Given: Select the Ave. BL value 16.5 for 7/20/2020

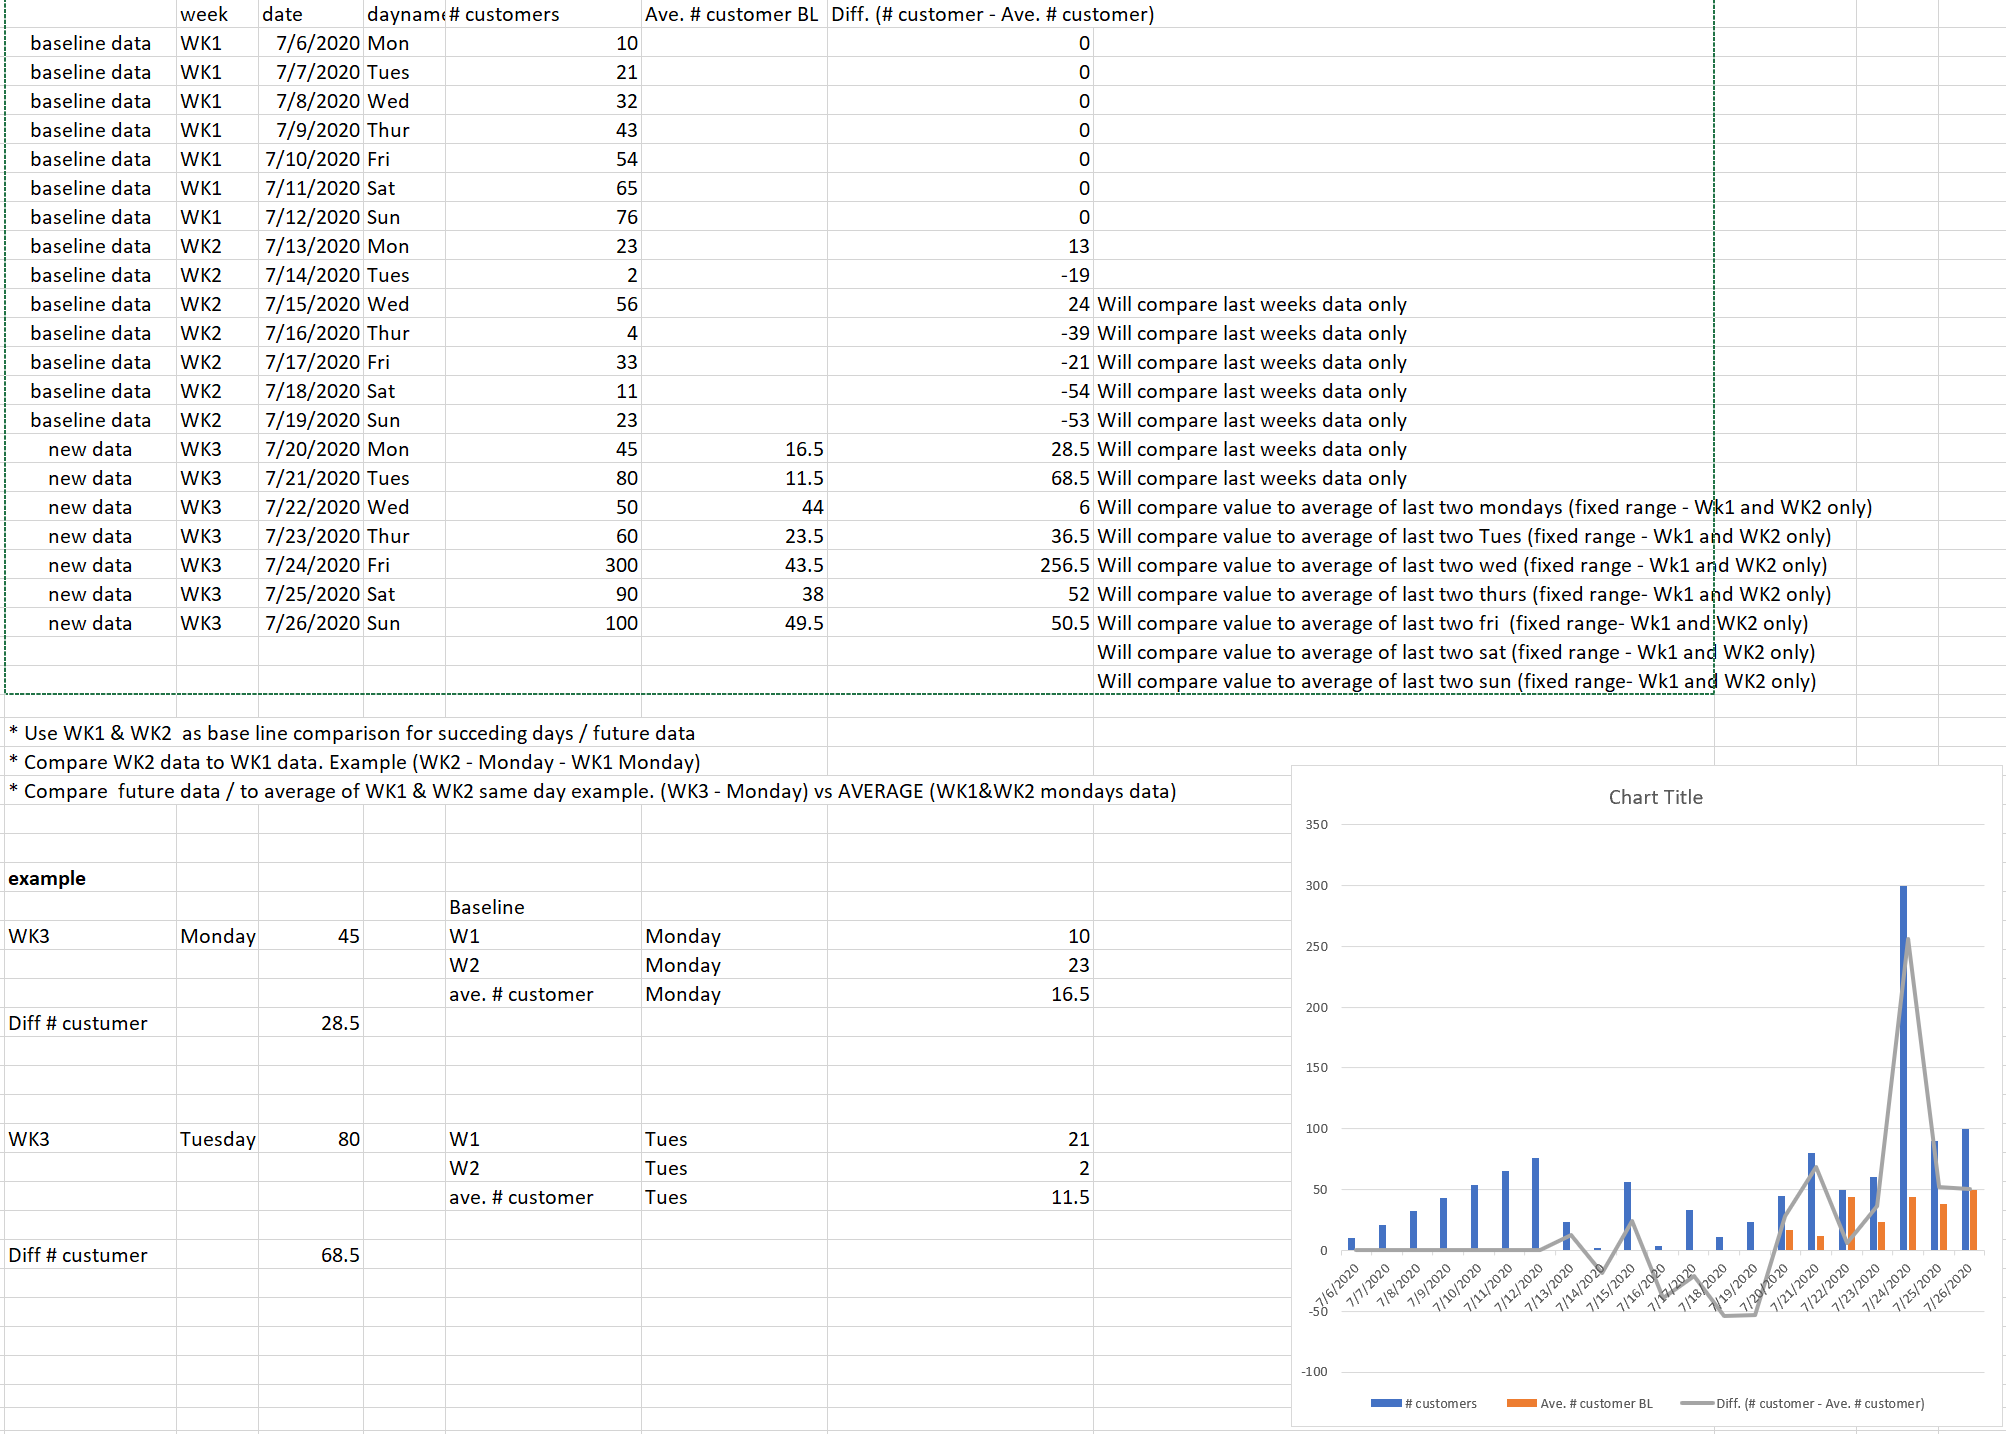Looking at the screenshot, I should [734, 449].
